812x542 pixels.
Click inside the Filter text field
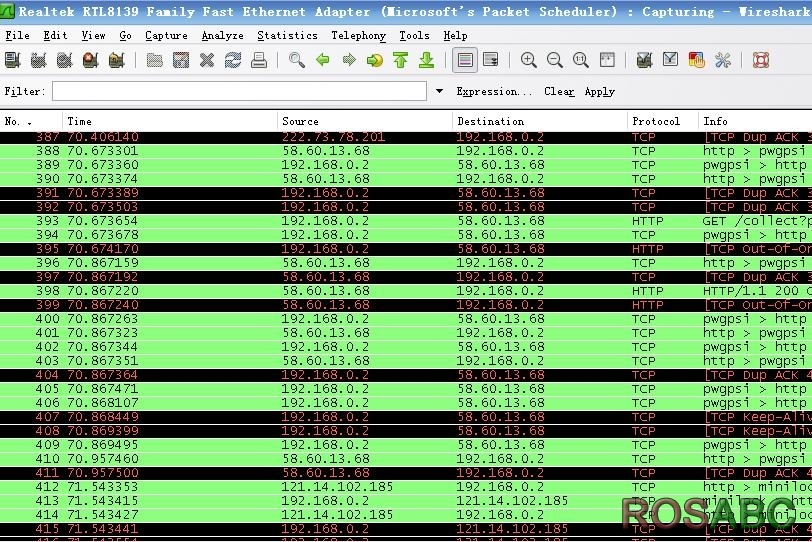coord(239,91)
